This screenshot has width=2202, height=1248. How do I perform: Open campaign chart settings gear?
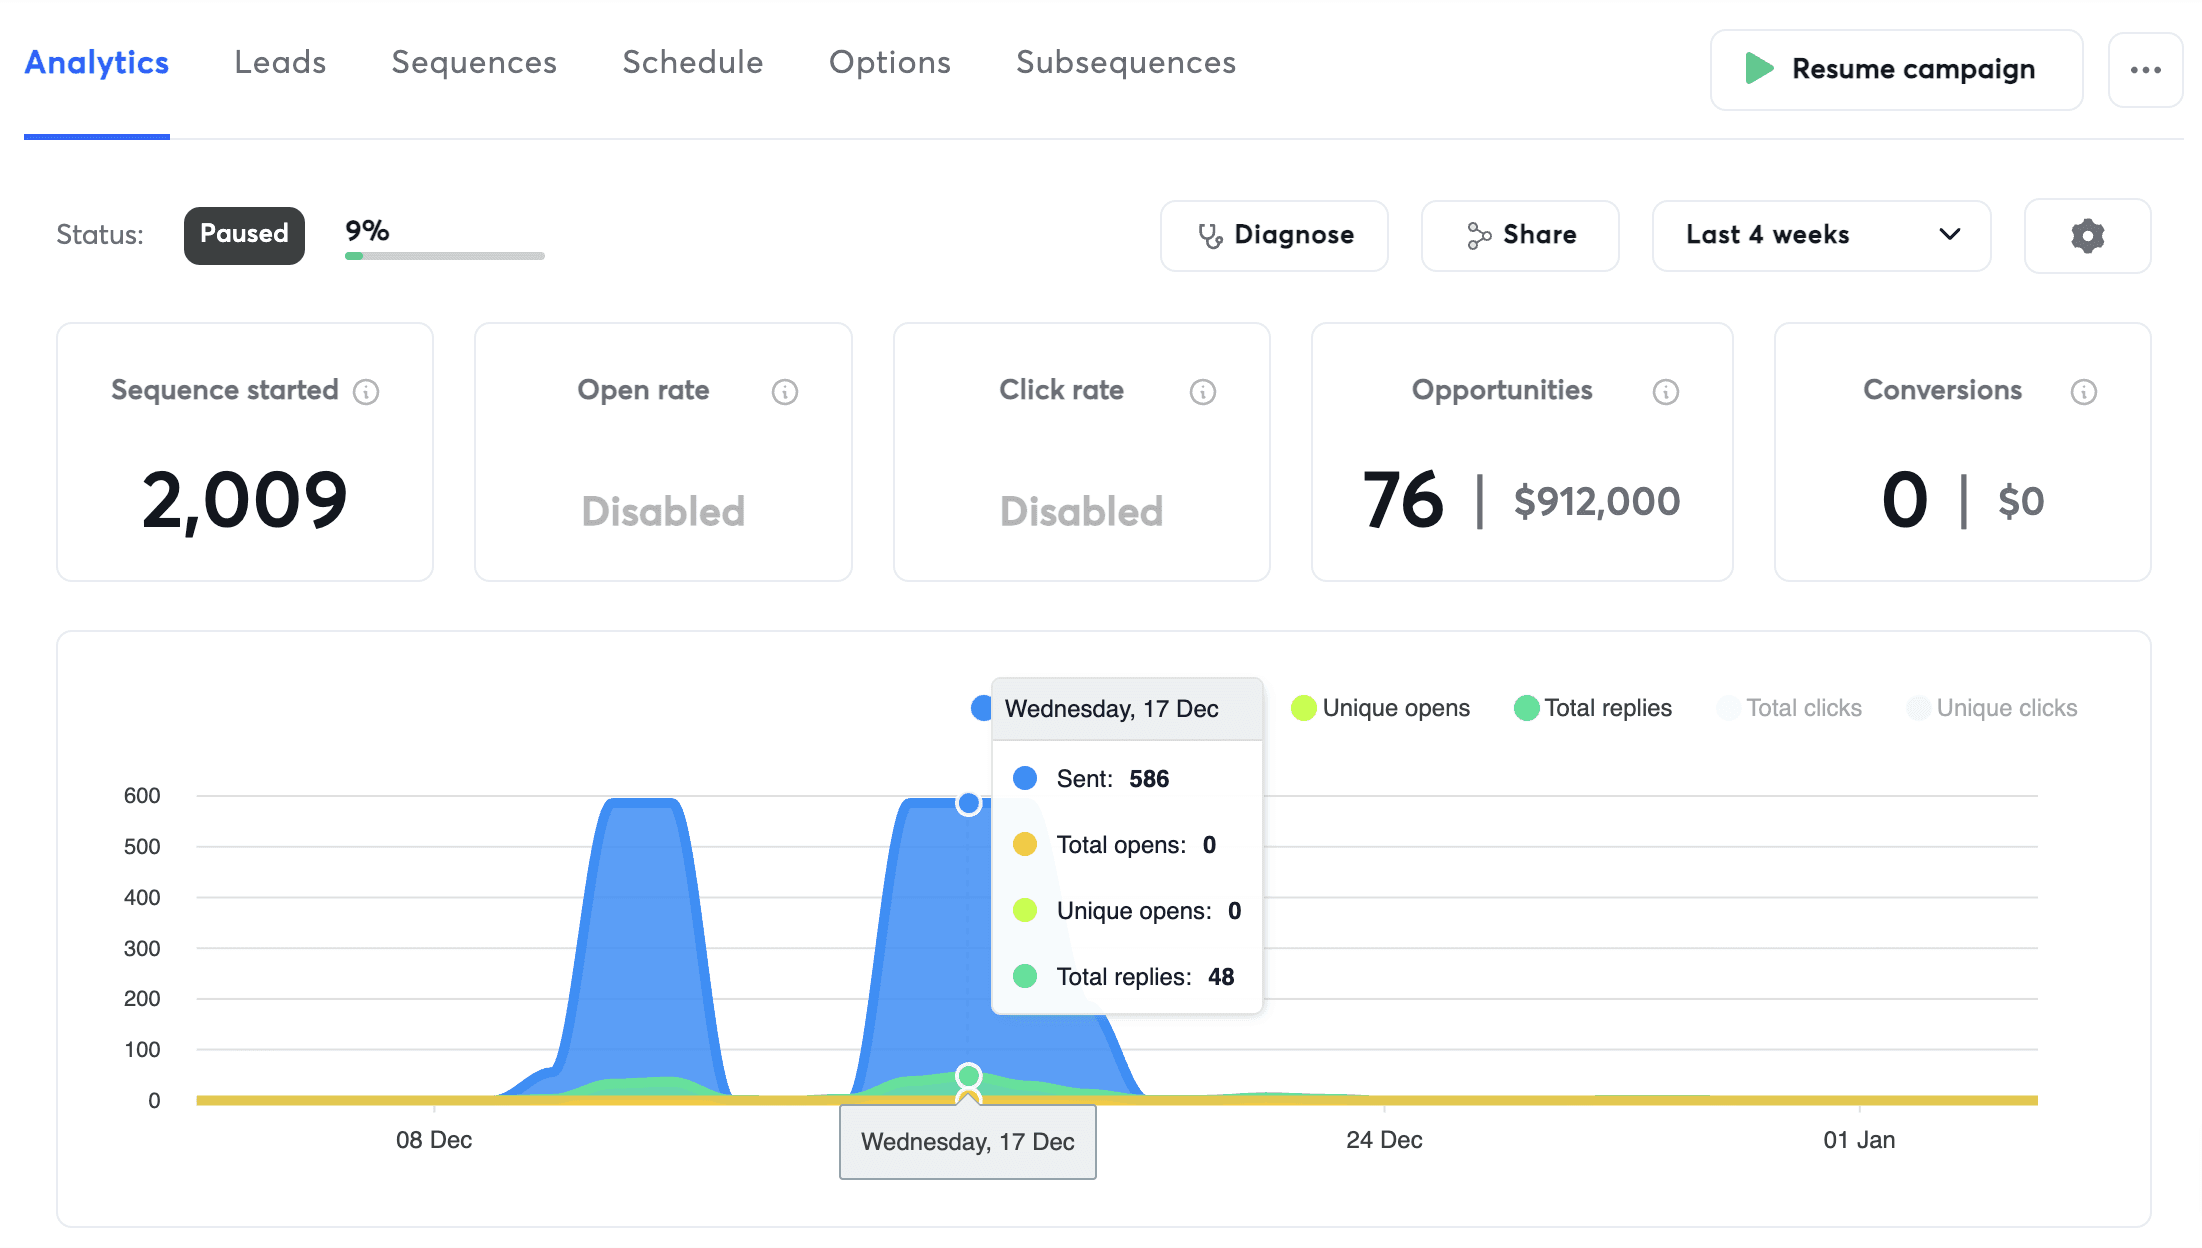pyautogui.click(x=2086, y=235)
